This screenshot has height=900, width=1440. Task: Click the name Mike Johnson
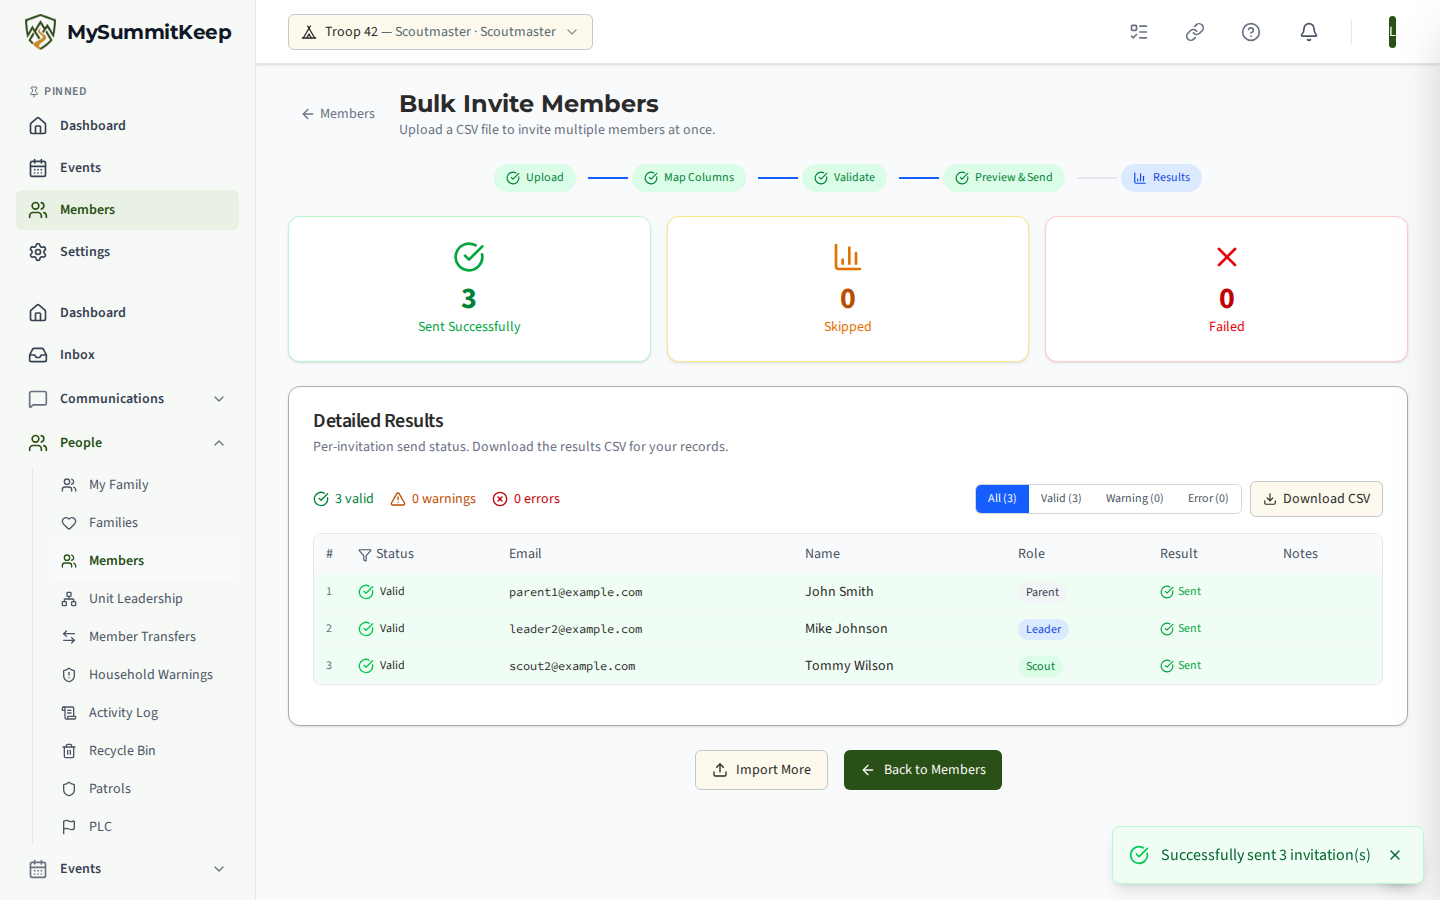pyautogui.click(x=846, y=629)
